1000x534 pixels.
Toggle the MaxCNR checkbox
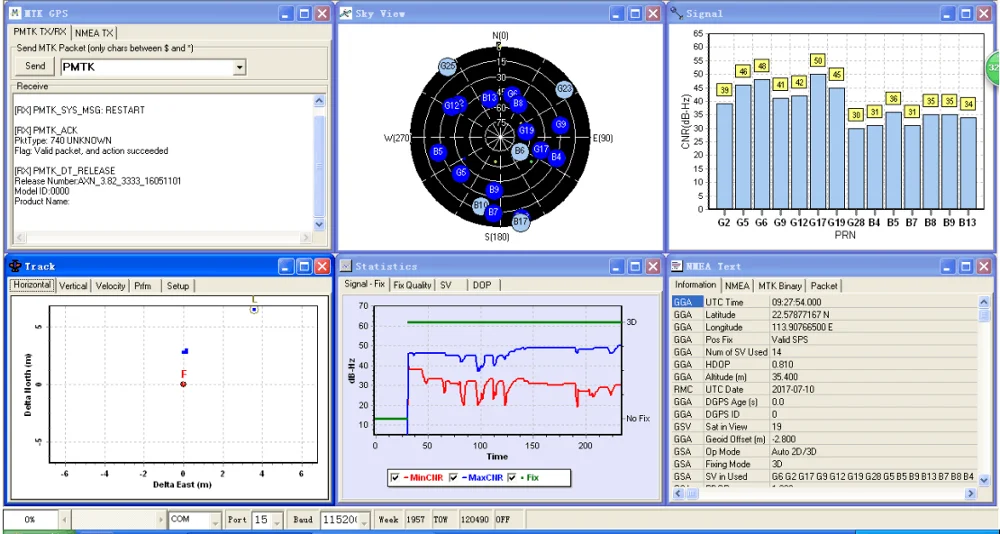click(453, 477)
